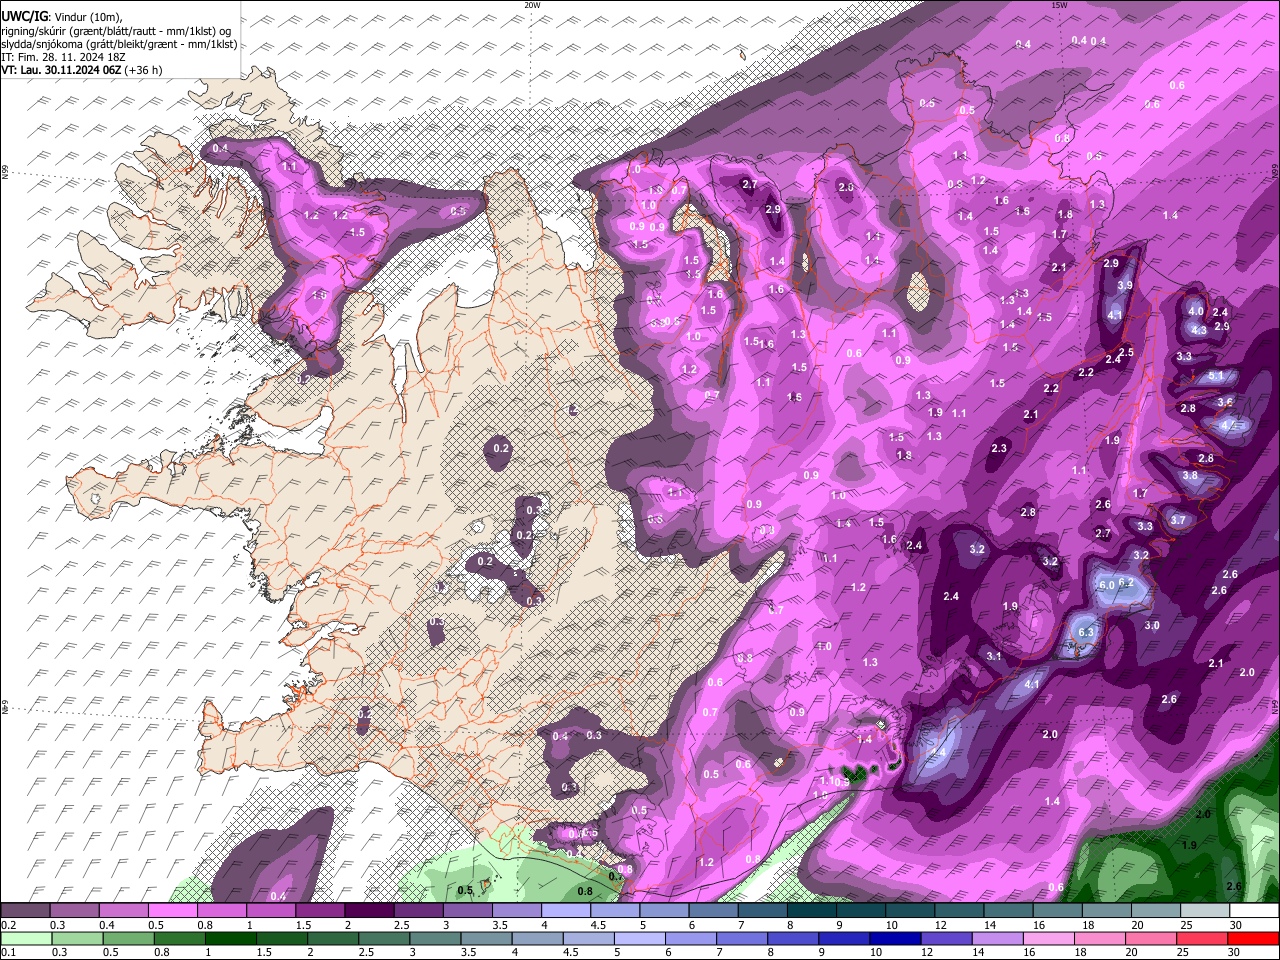
Task: Click the palest green 0.1 swatch in the green-scale legend
Action: [x=26, y=939]
